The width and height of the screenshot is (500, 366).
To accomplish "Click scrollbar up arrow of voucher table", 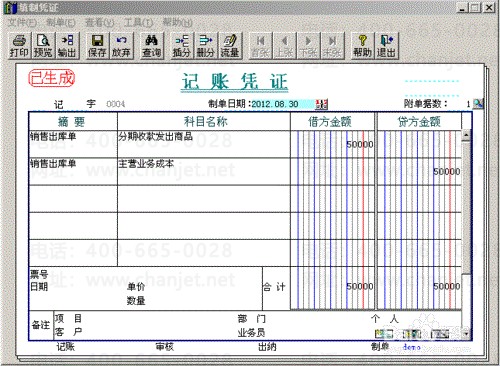I will (x=466, y=135).
